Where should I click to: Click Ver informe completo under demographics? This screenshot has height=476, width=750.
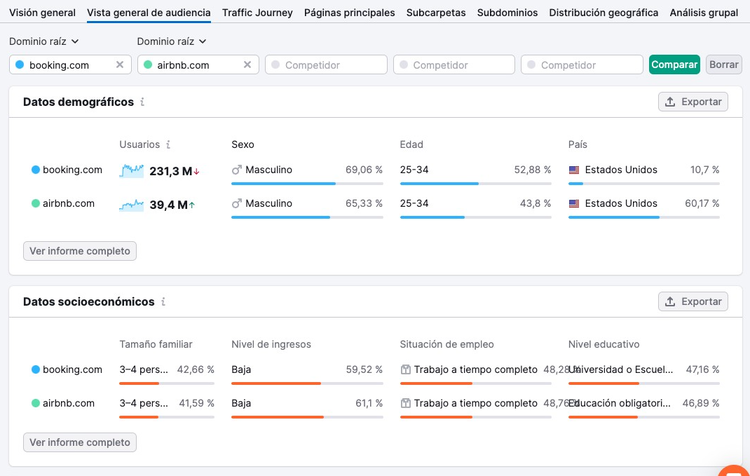coord(80,251)
